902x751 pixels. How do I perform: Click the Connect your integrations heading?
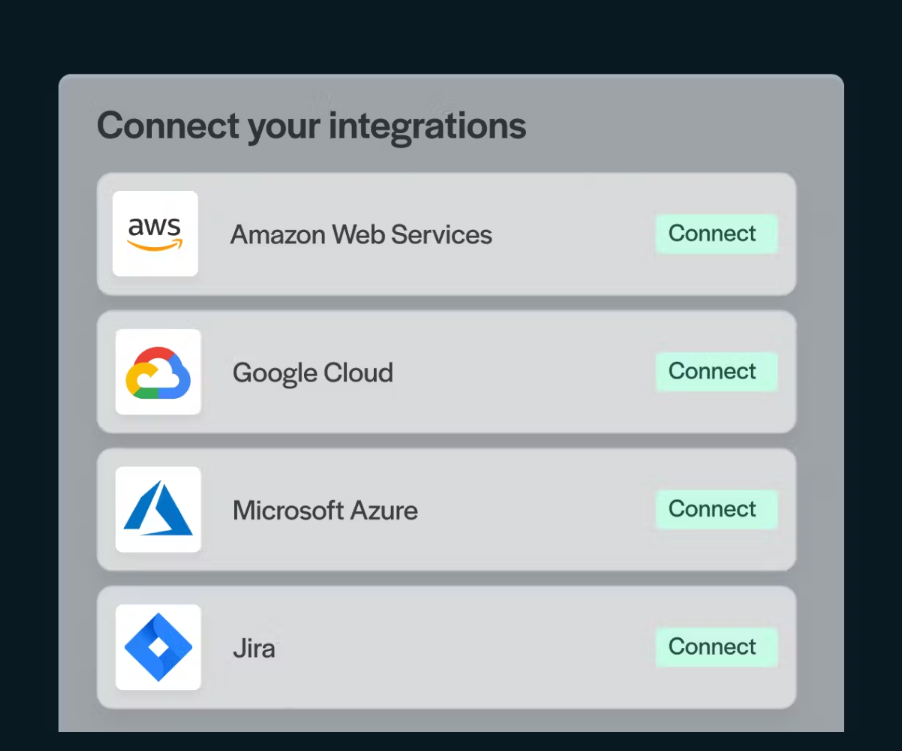(x=310, y=126)
